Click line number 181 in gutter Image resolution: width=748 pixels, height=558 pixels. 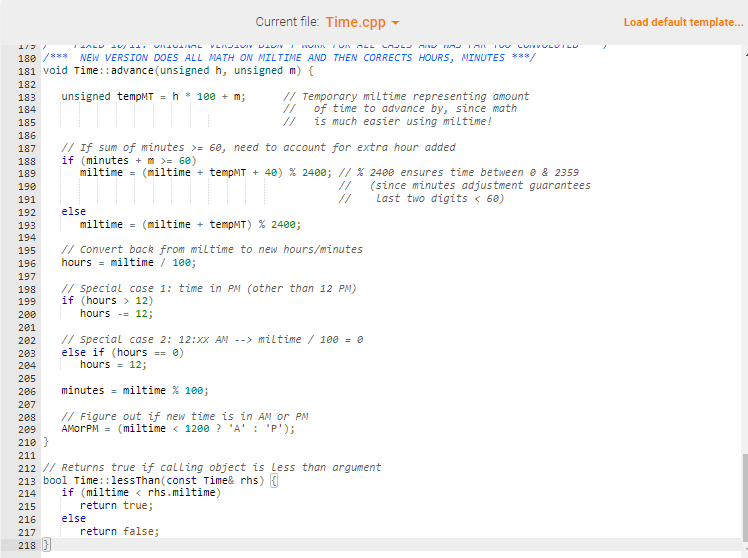coord(27,71)
